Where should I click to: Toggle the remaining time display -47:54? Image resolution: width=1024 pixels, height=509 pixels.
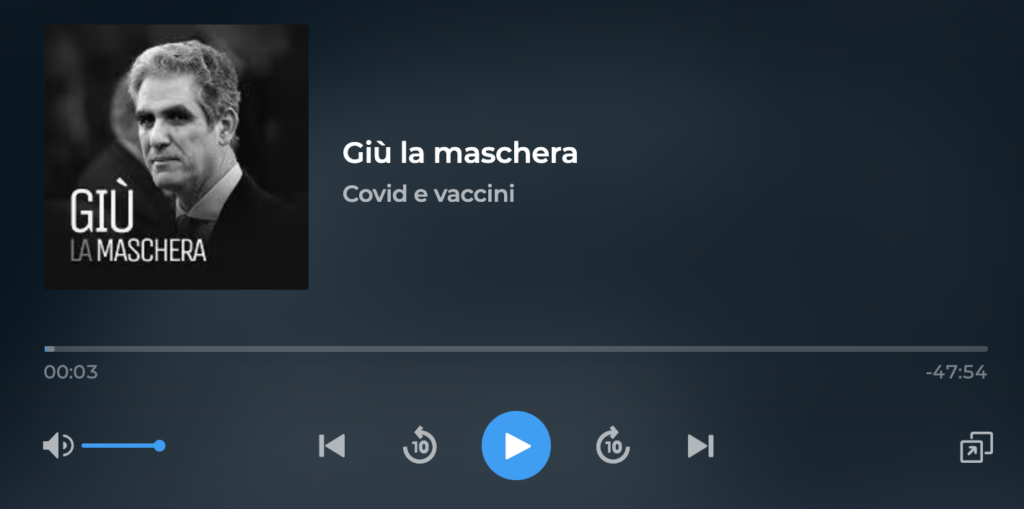click(x=956, y=372)
